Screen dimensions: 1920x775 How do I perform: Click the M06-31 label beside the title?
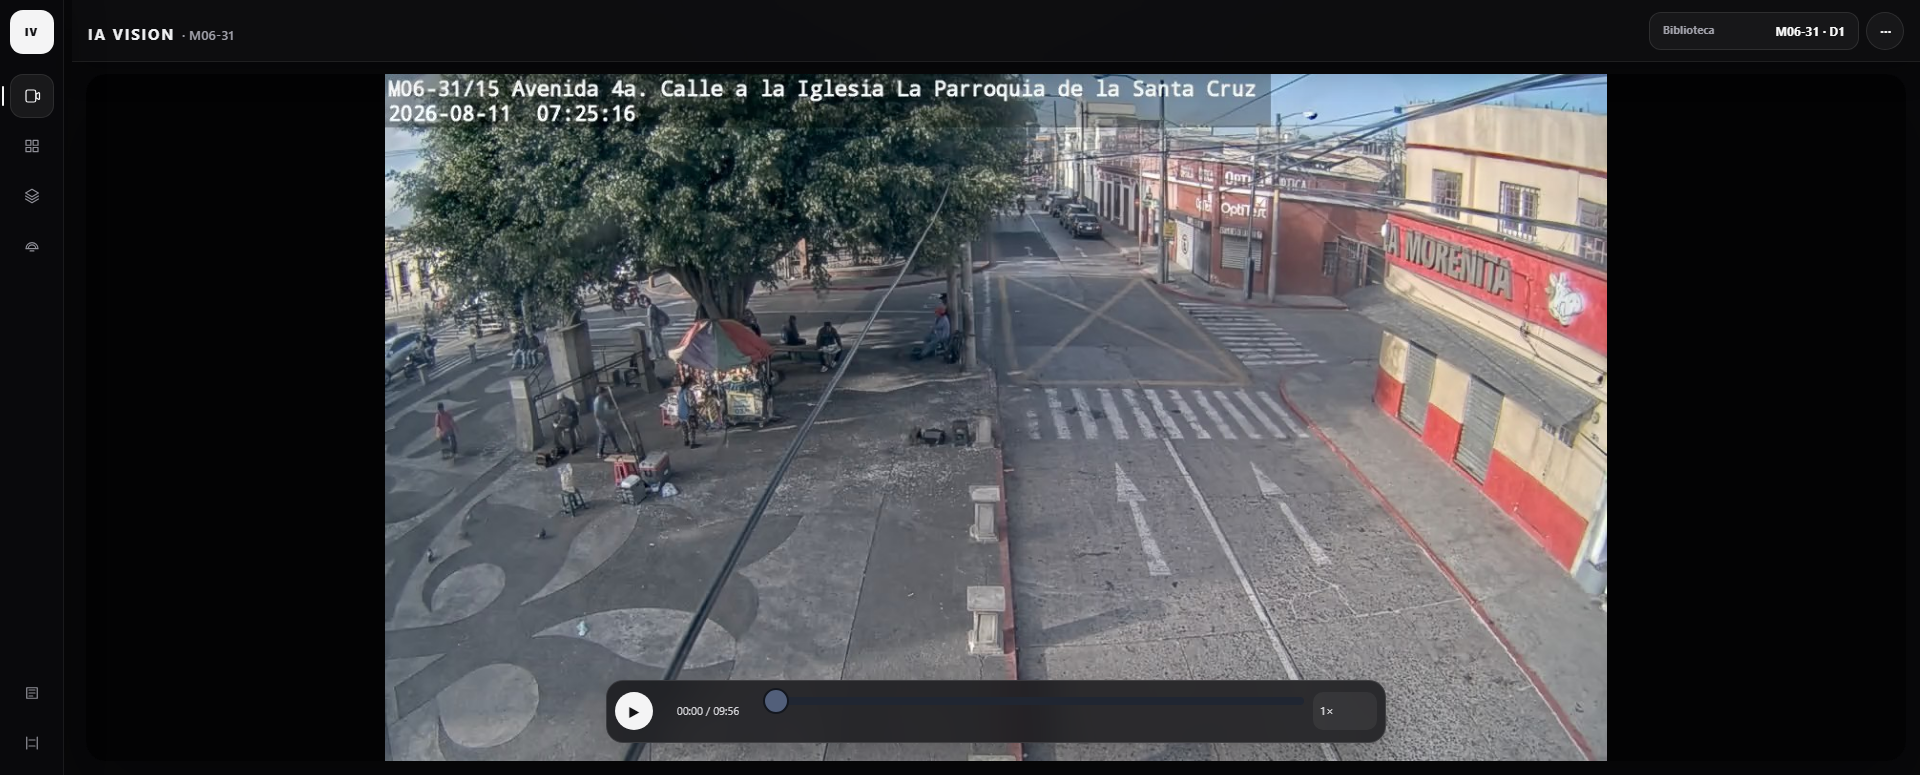211,35
